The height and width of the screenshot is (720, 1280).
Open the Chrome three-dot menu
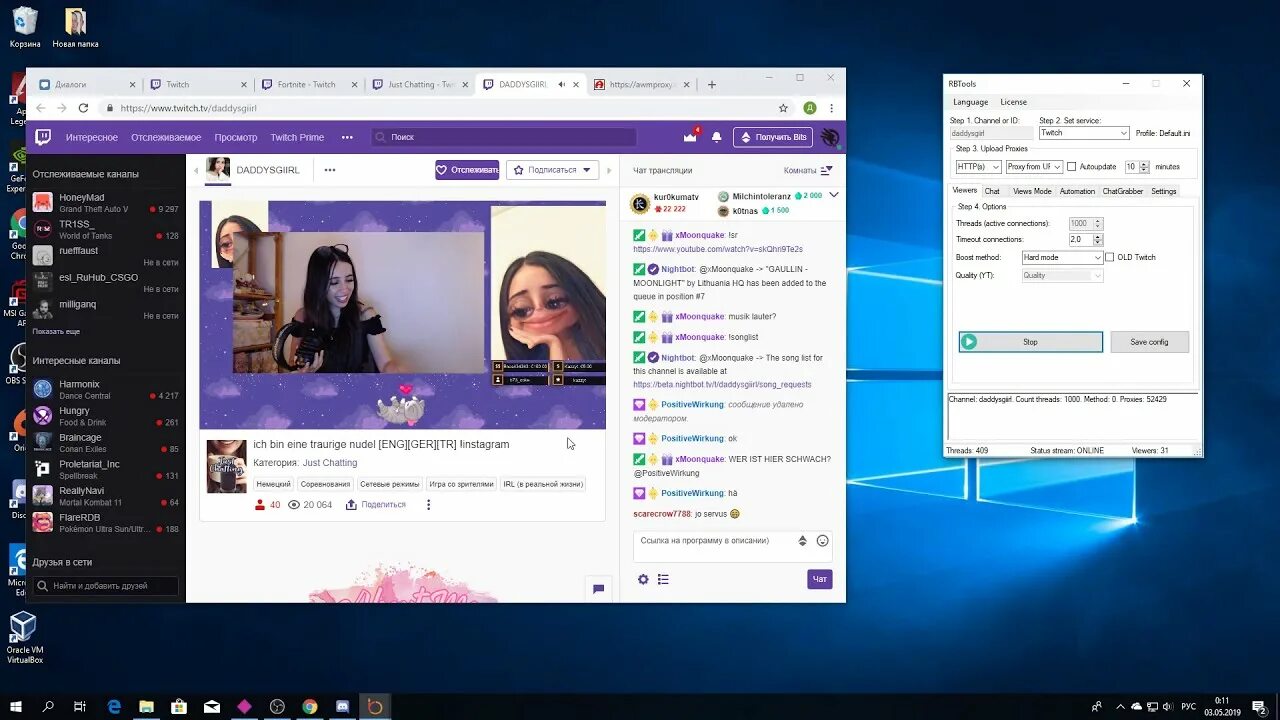click(x=831, y=108)
